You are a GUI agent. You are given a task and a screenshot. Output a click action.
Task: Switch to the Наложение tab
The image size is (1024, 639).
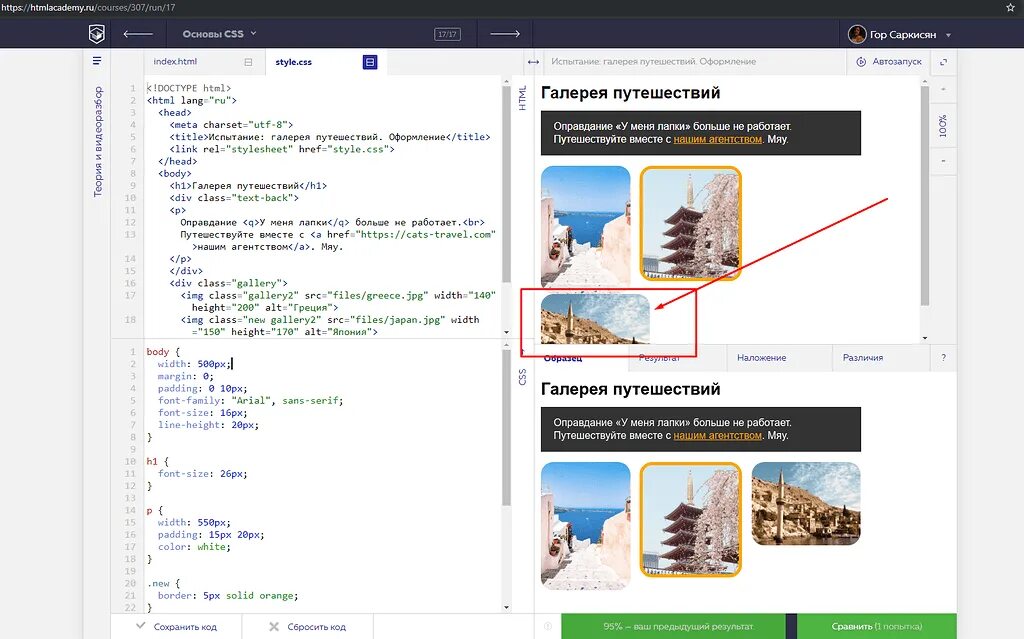761,358
